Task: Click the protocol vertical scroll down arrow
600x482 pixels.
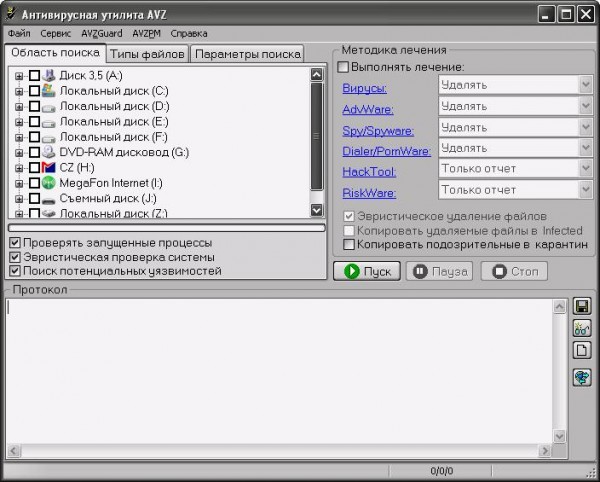Action: (x=559, y=436)
